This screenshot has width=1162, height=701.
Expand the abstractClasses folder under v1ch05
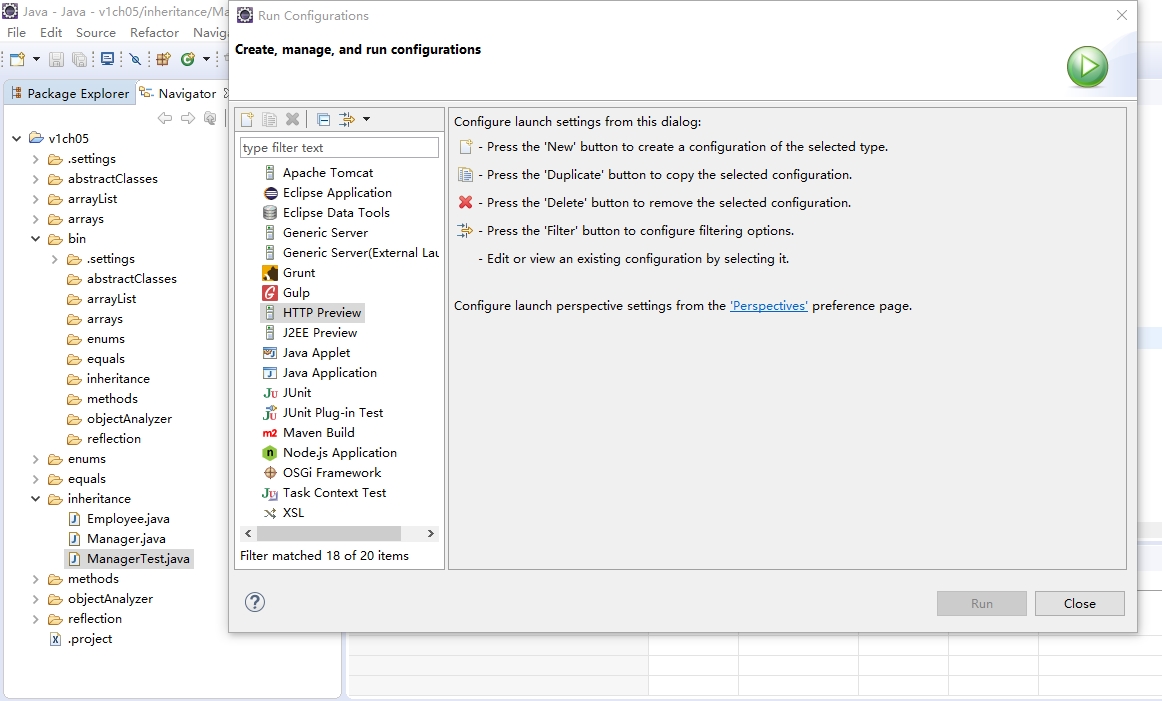coord(35,179)
